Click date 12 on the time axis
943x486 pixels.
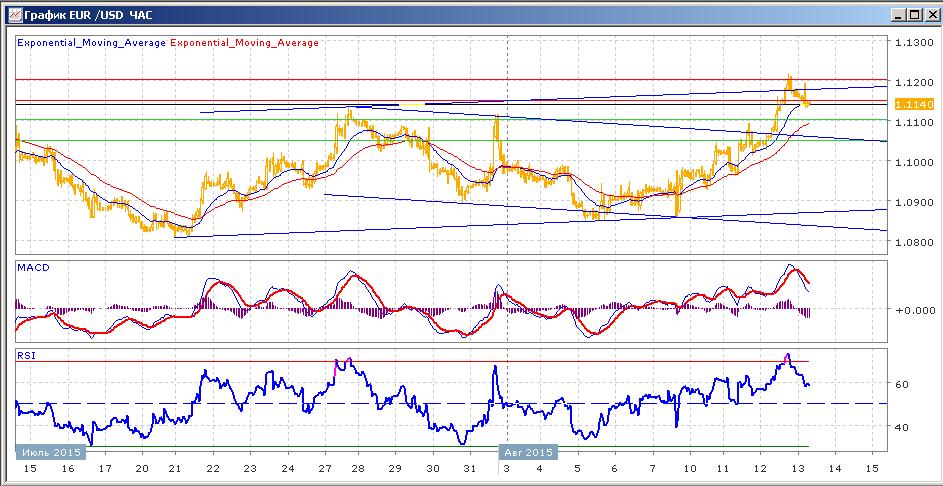pos(760,469)
